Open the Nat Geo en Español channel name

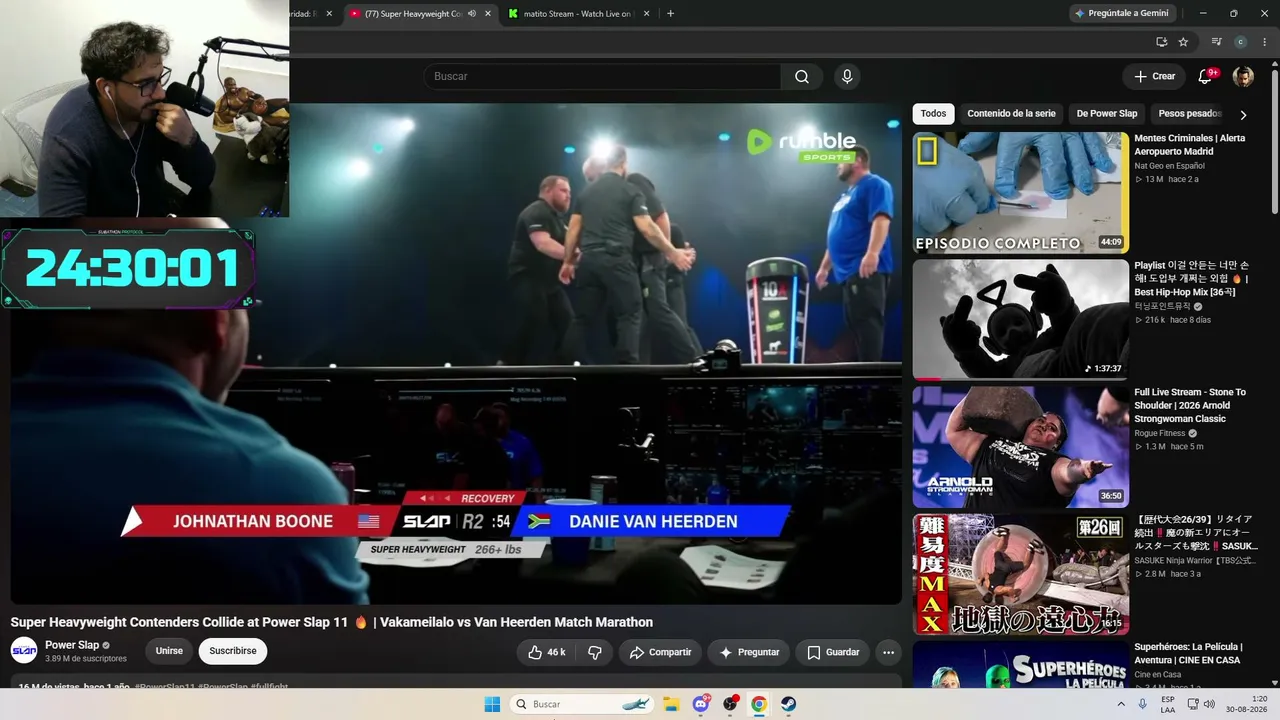(x=1170, y=166)
